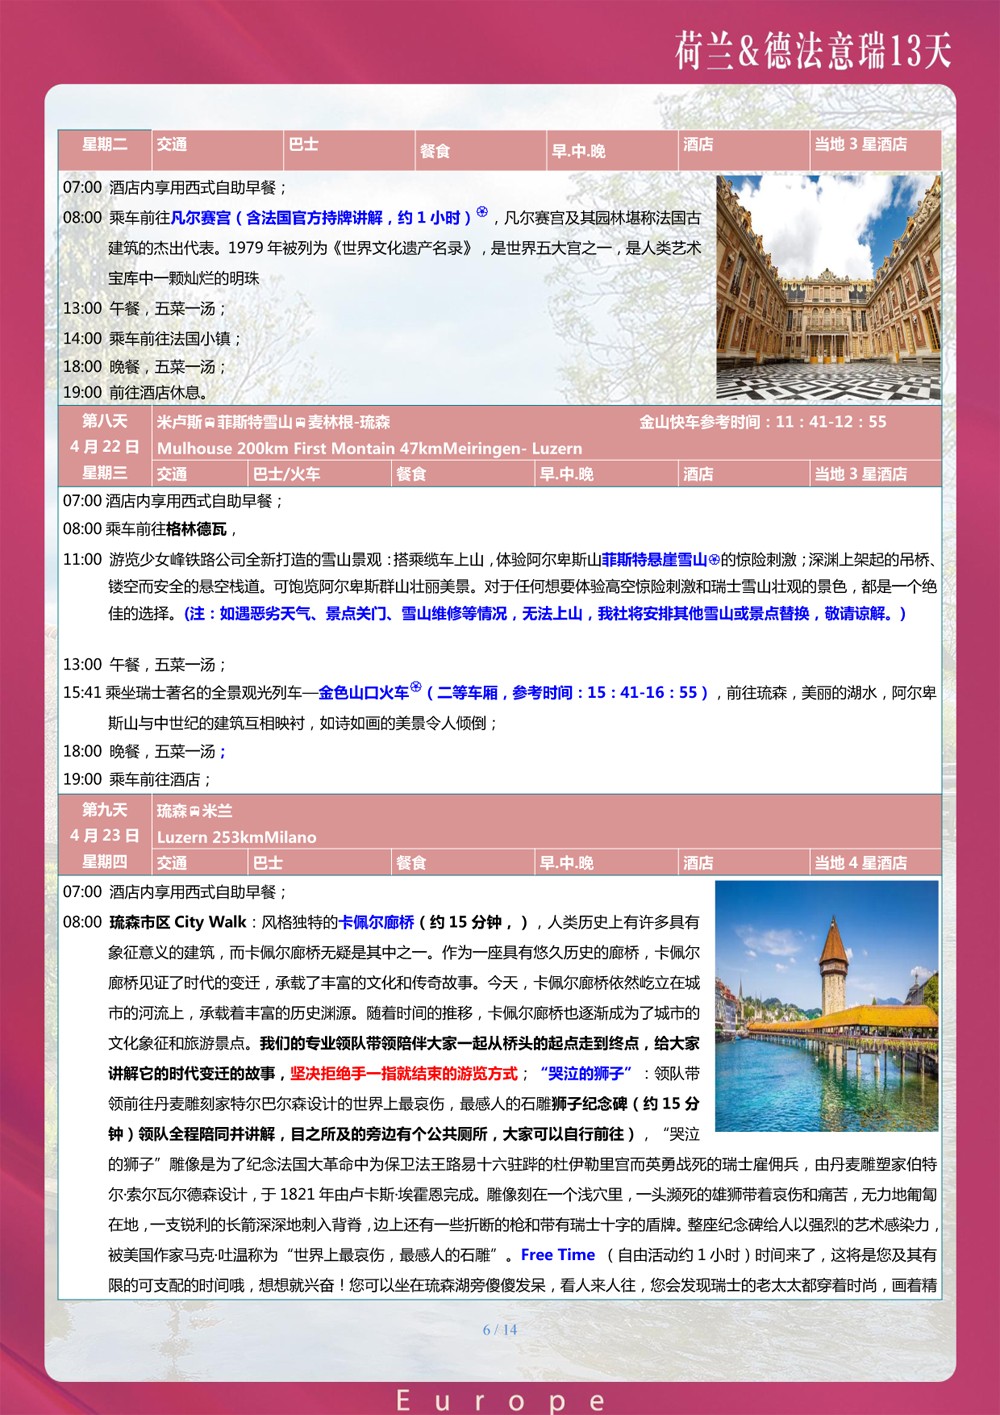This screenshot has height=1415, width=1000.
Task: Select the 第八天 4月22日 day header cell
Action: point(104,434)
